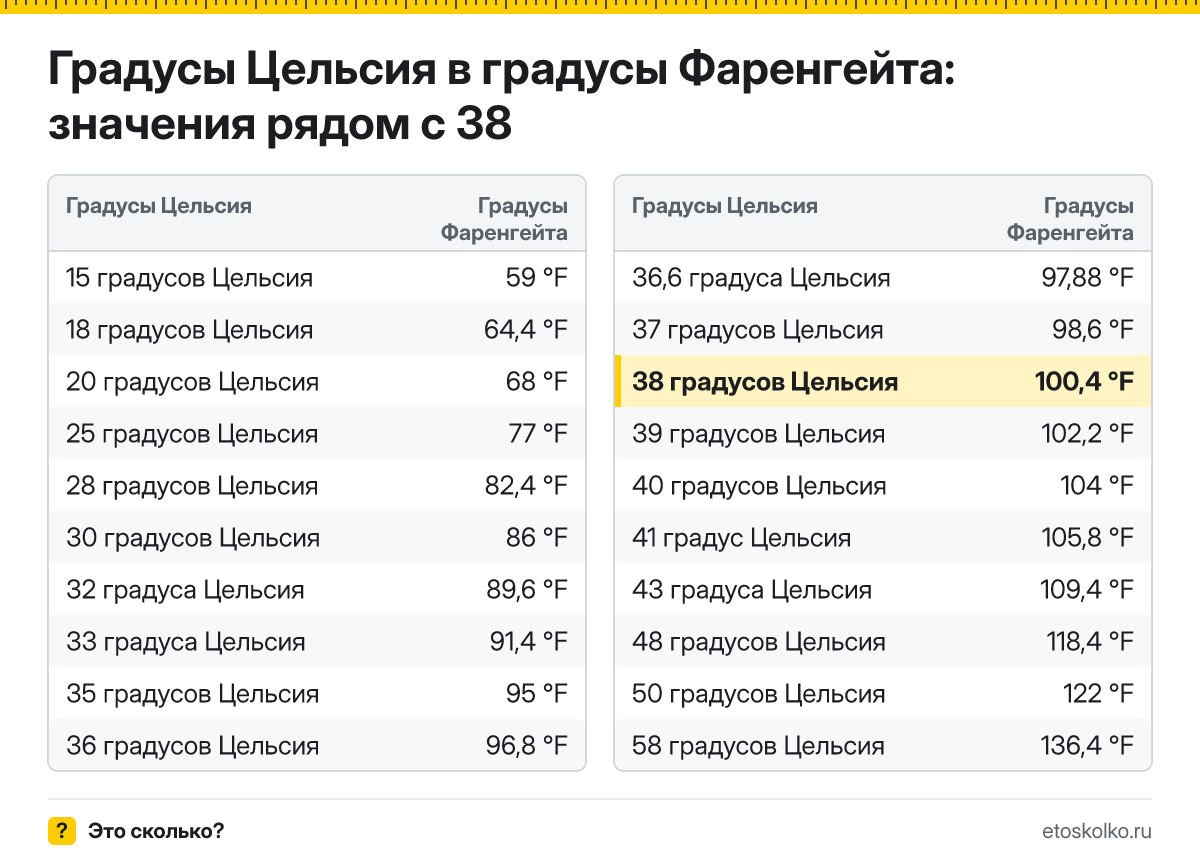Image resolution: width=1200 pixels, height=863 pixels.
Task: Click the '97,88 °F' value
Action: pyautogui.click(x=1088, y=278)
